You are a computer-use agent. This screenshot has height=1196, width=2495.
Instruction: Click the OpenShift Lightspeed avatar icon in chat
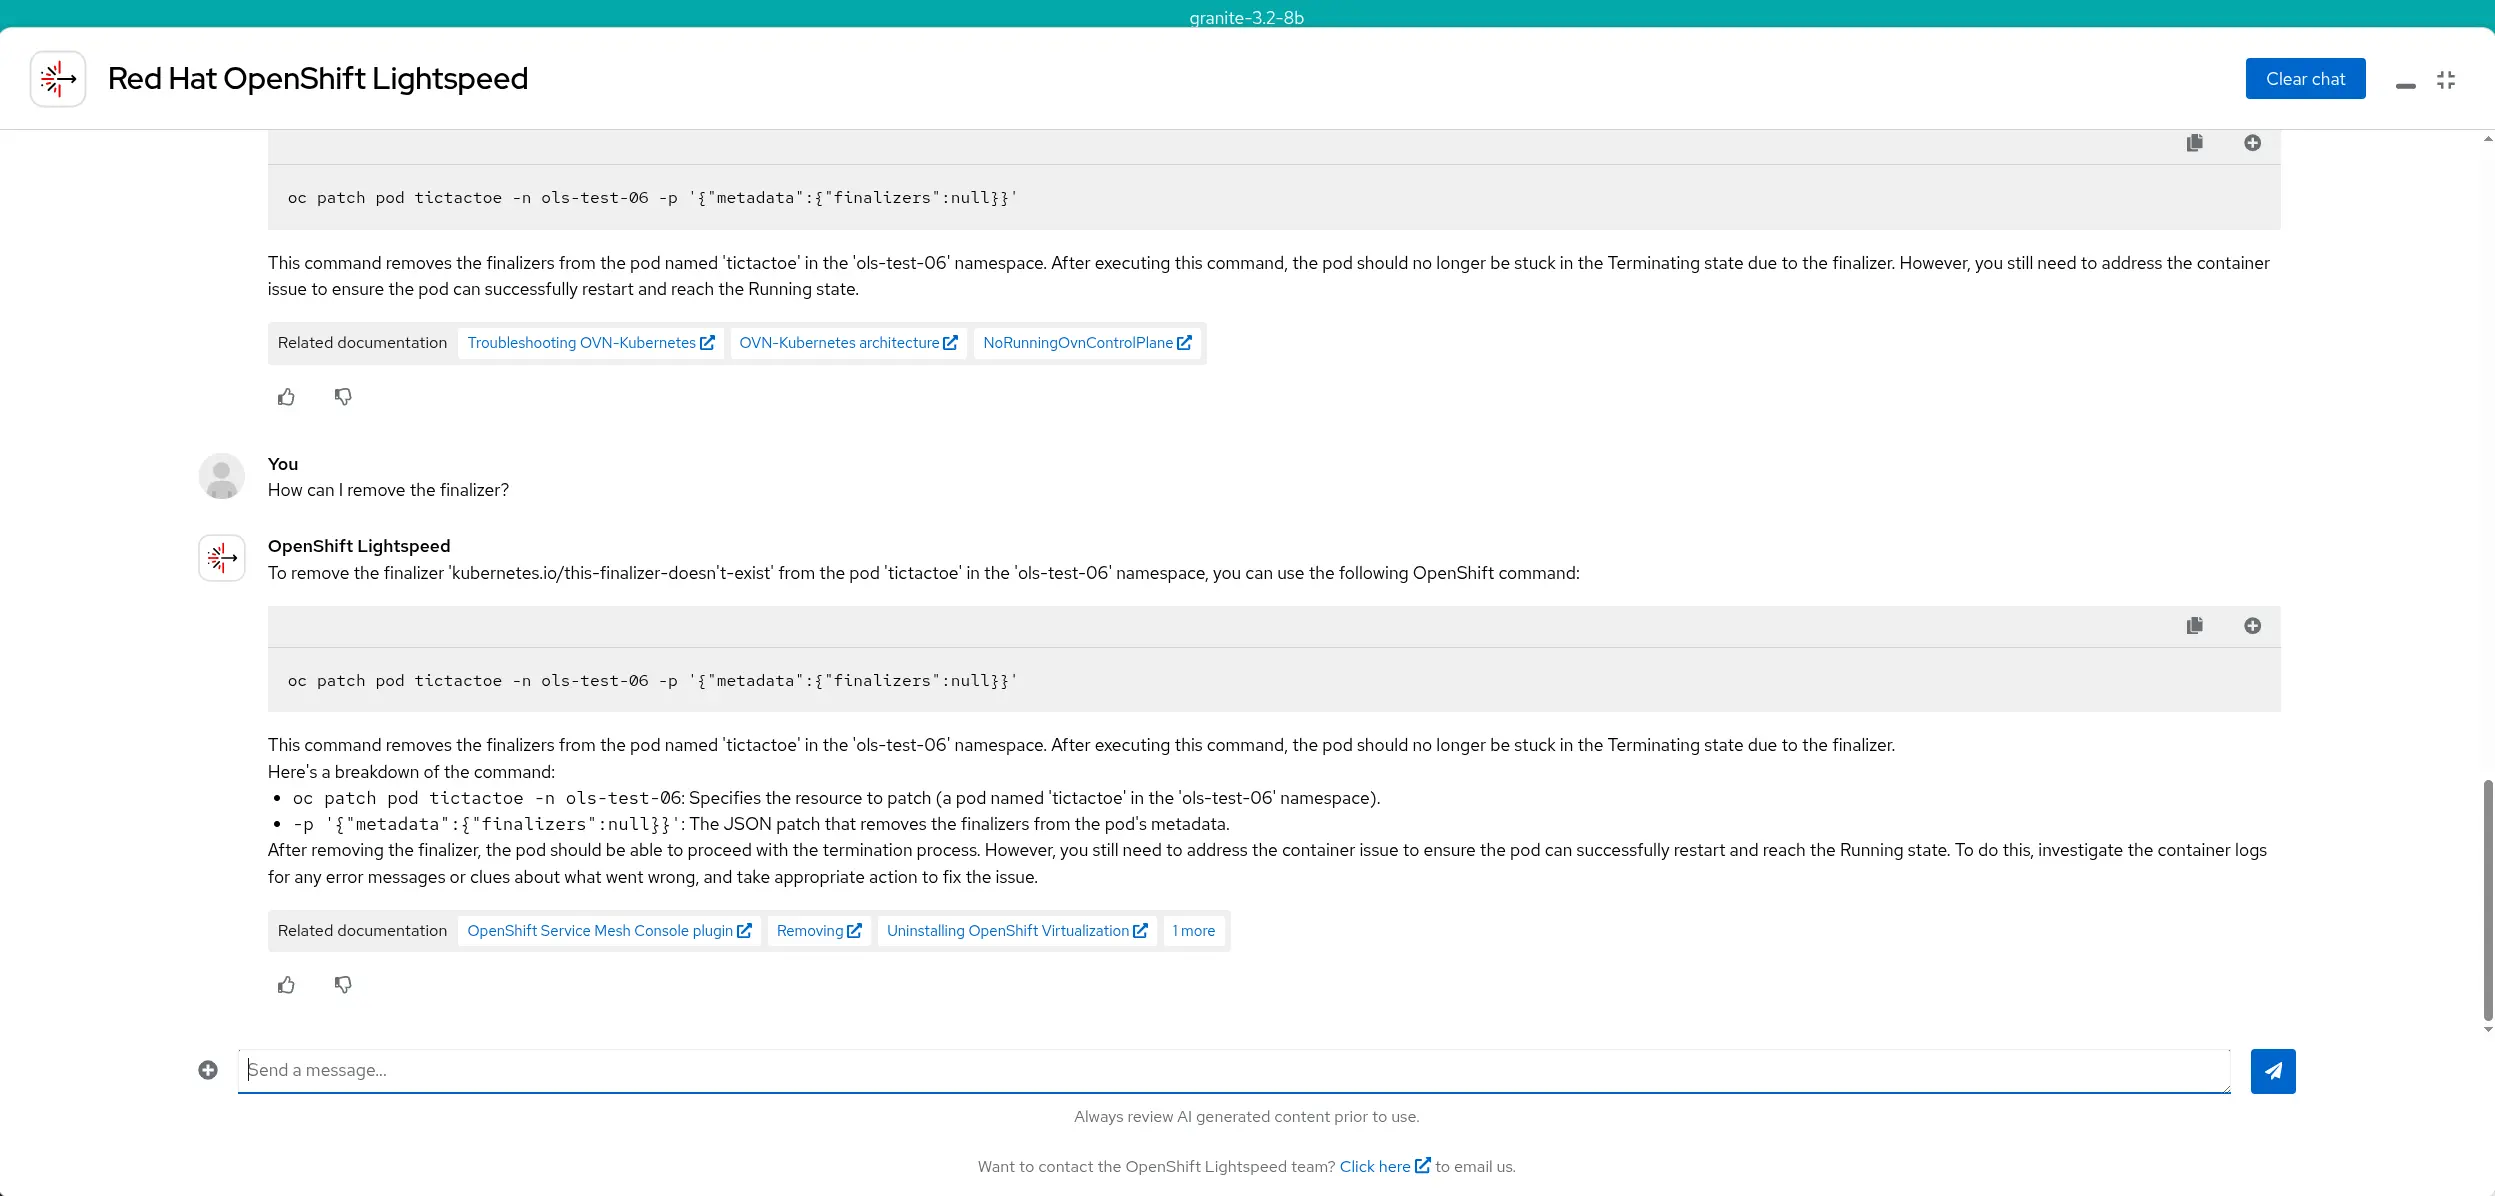click(x=222, y=558)
